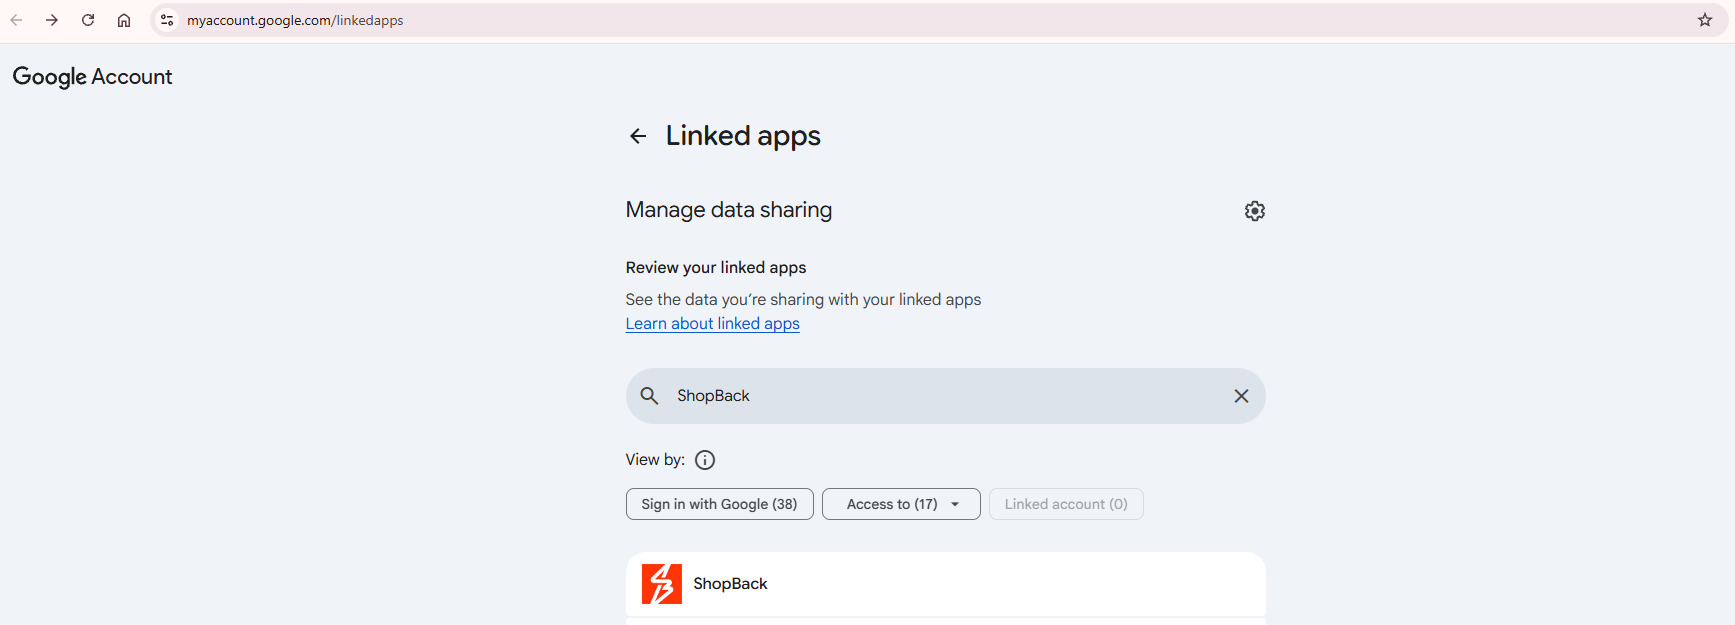Filter by Sign in with Google (38)
The width and height of the screenshot is (1735, 625).
tap(720, 504)
